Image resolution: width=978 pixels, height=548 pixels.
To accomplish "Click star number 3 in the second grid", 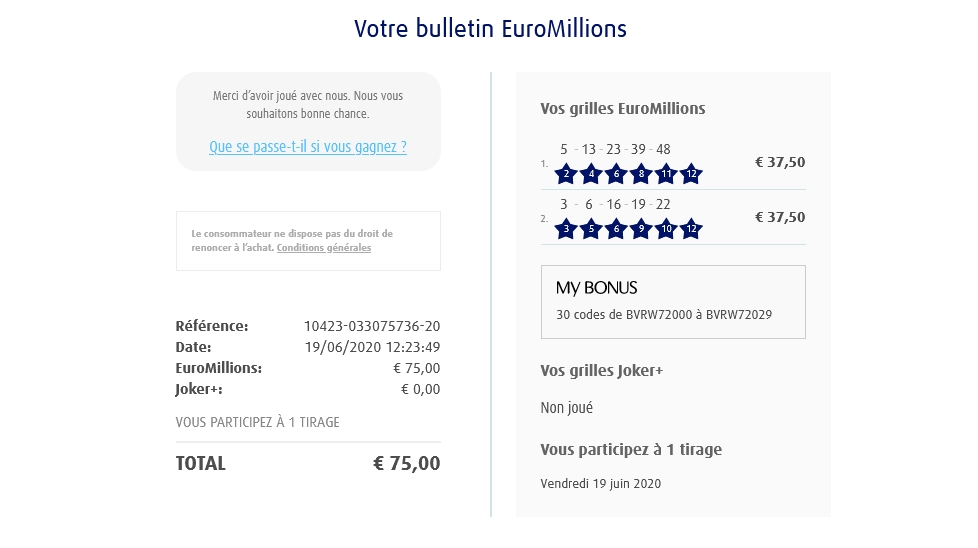I will [567, 230].
